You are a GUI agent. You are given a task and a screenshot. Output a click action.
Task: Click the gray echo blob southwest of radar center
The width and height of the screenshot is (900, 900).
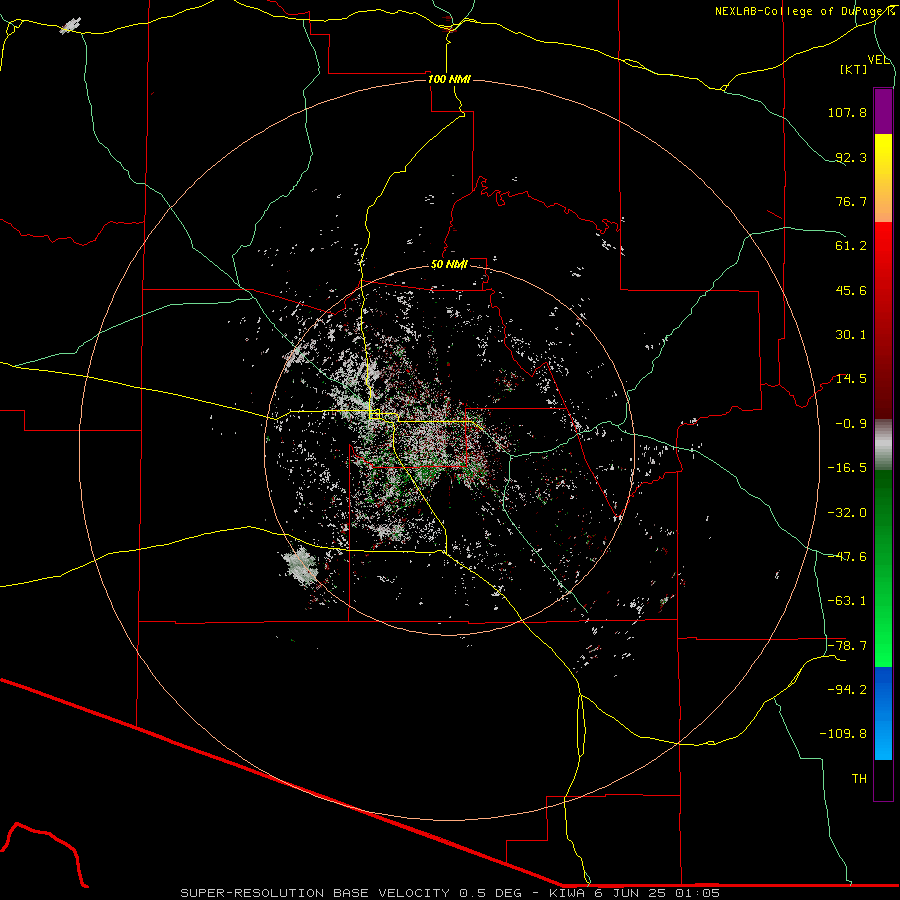300,565
